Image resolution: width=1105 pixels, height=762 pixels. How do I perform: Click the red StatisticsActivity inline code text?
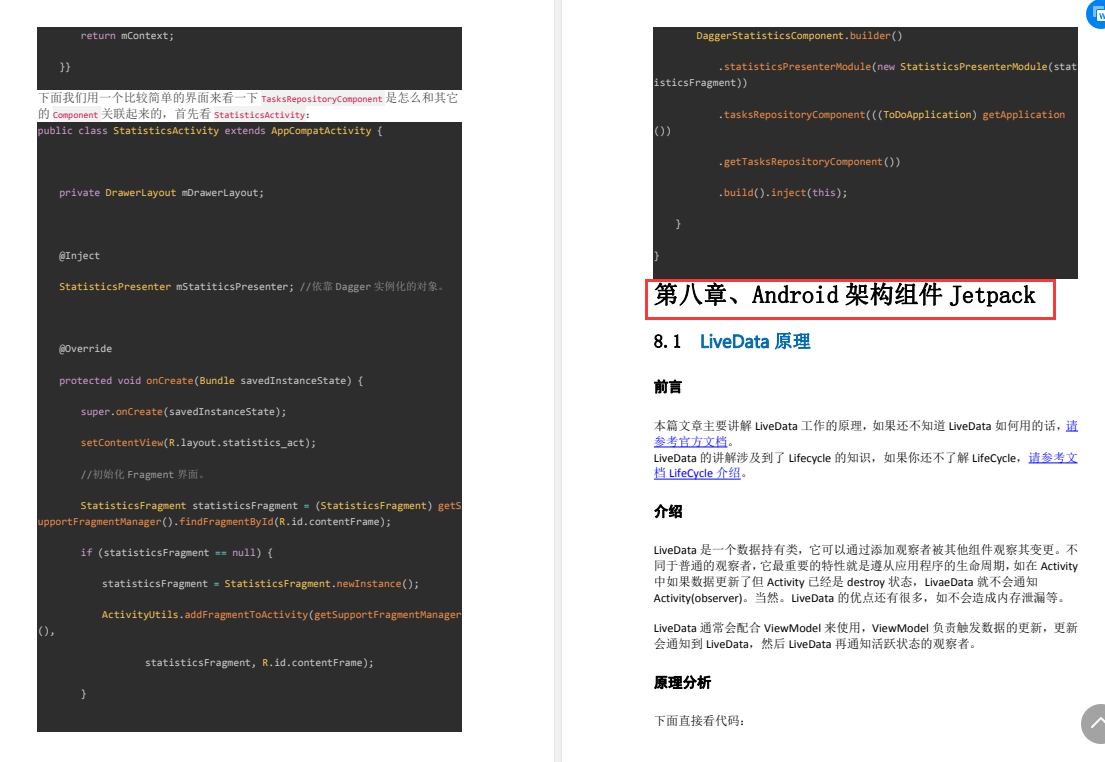click(259, 115)
